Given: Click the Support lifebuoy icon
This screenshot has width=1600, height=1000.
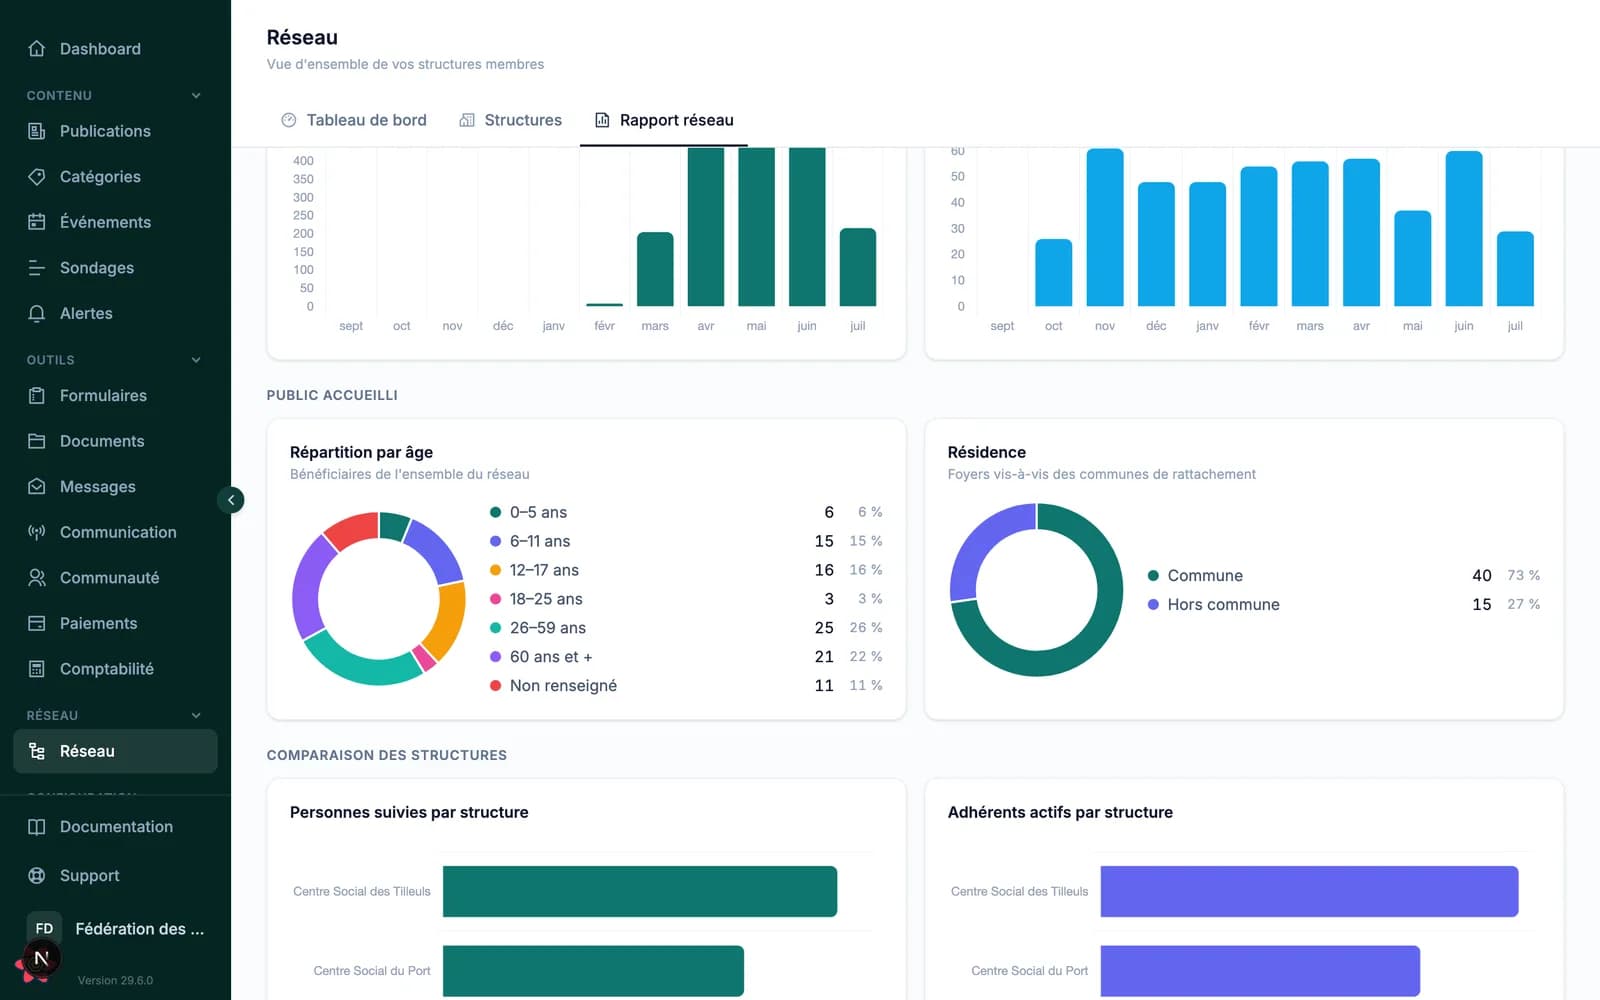Looking at the screenshot, I should [x=37, y=876].
